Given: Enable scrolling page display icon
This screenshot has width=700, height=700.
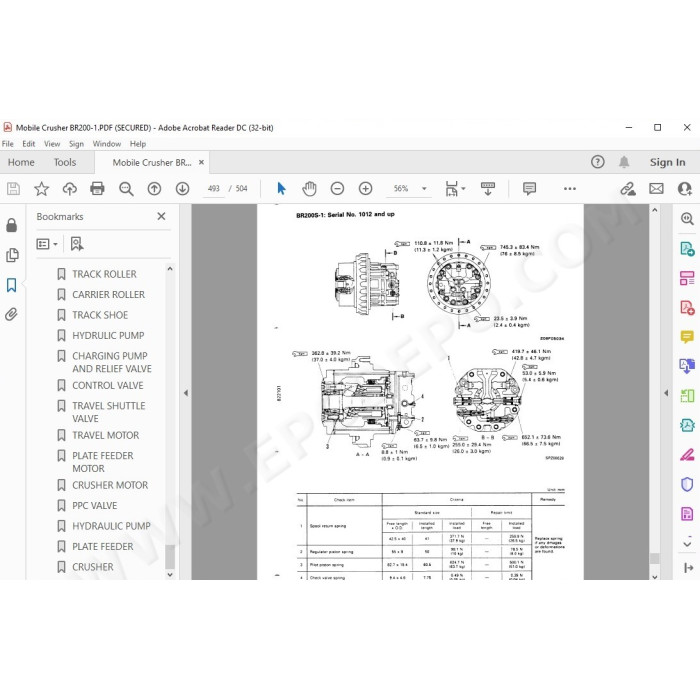Looking at the screenshot, I should coord(488,189).
